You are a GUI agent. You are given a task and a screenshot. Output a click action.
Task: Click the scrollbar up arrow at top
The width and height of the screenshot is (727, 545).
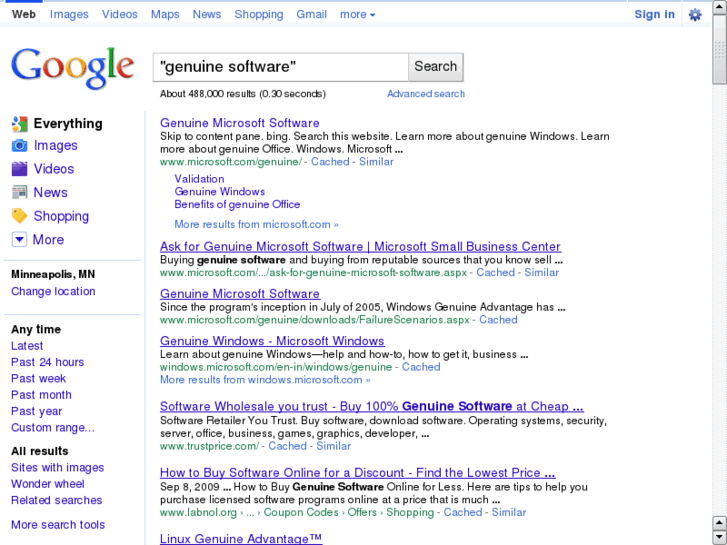(720, 7)
